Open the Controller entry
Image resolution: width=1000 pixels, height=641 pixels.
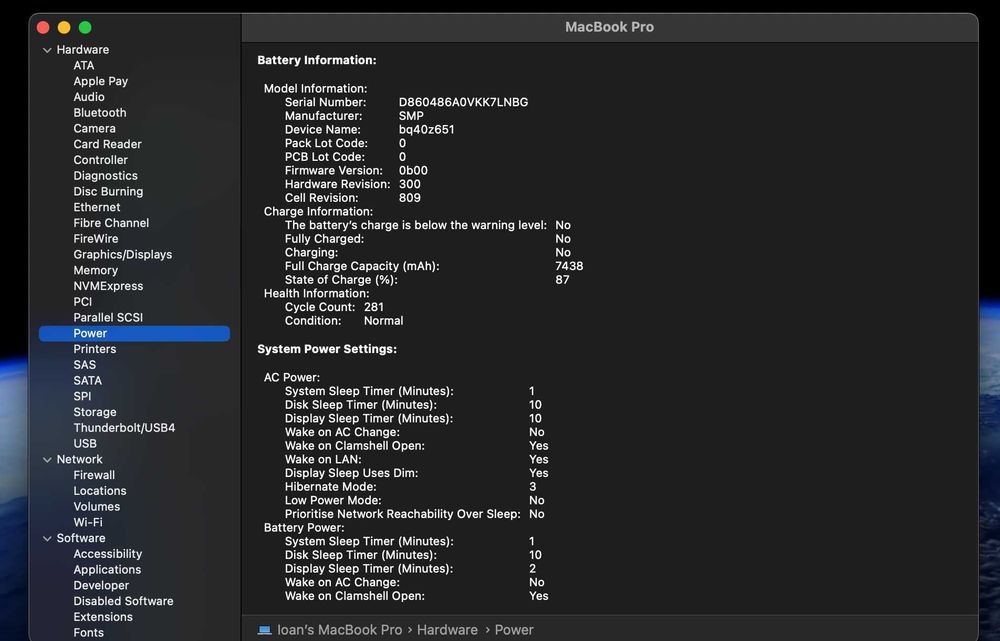(x=100, y=160)
